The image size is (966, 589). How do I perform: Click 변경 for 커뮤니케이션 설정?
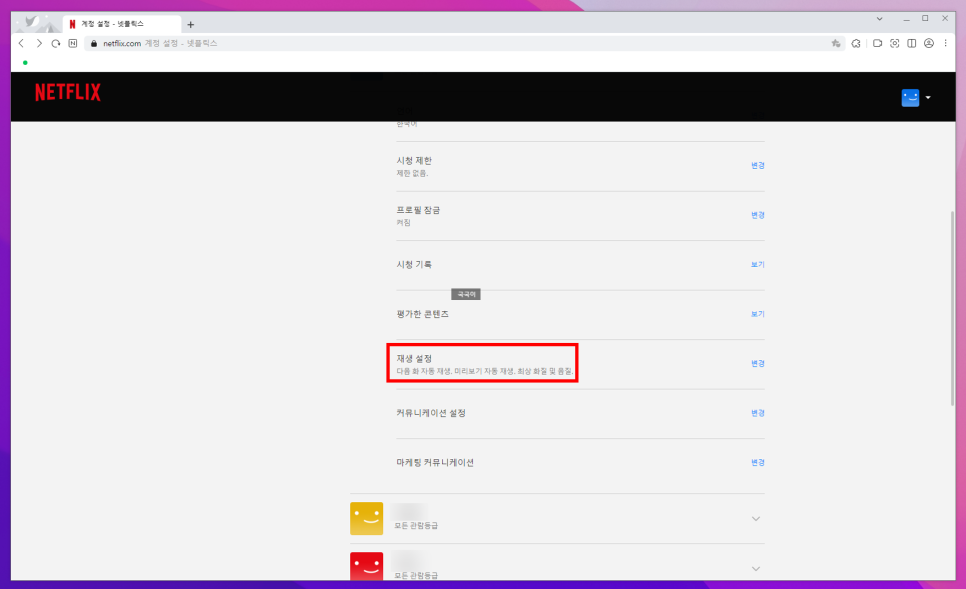(x=758, y=413)
